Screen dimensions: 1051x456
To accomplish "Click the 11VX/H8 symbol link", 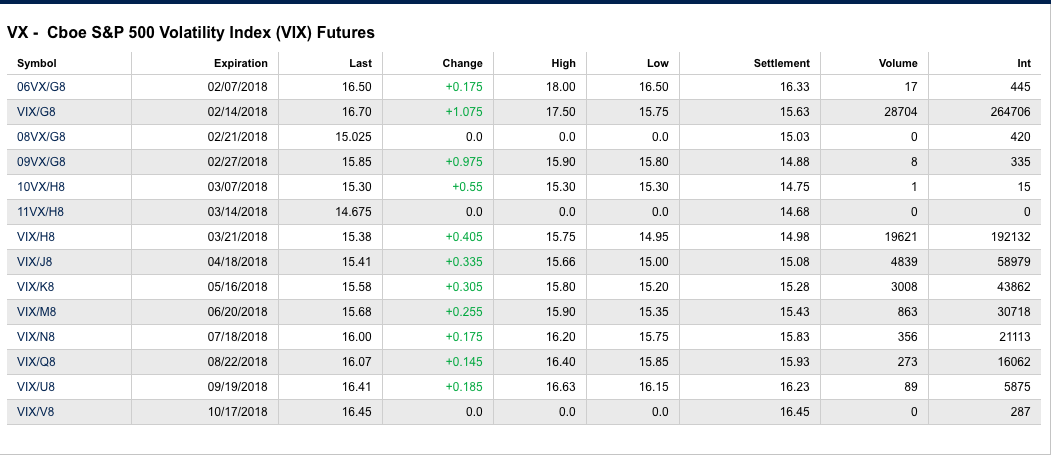I will click(41, 212).
